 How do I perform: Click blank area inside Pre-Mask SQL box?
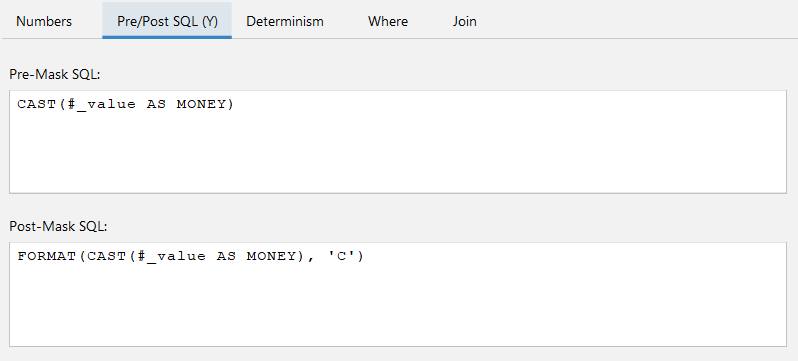pos(398,153)
